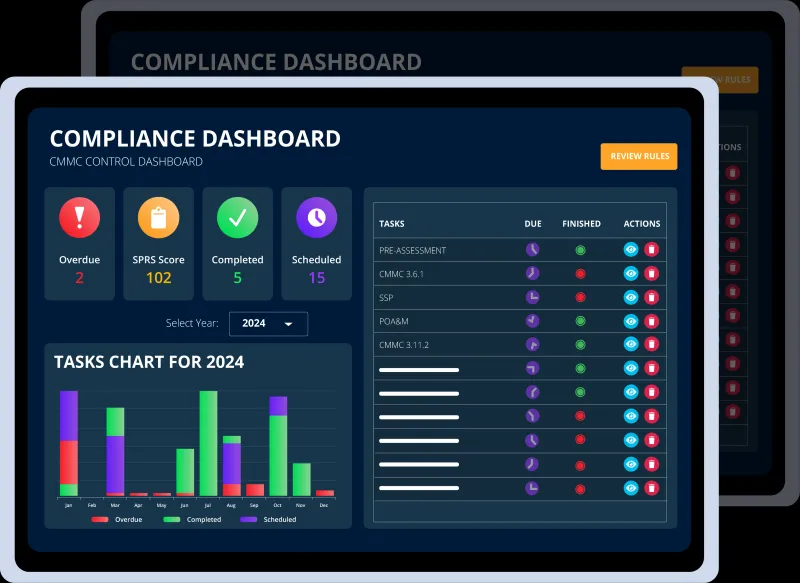
Task: Click the red finished dot for CMMC 3.6.1
Action: pyautogui.click(x=580, y=274)
